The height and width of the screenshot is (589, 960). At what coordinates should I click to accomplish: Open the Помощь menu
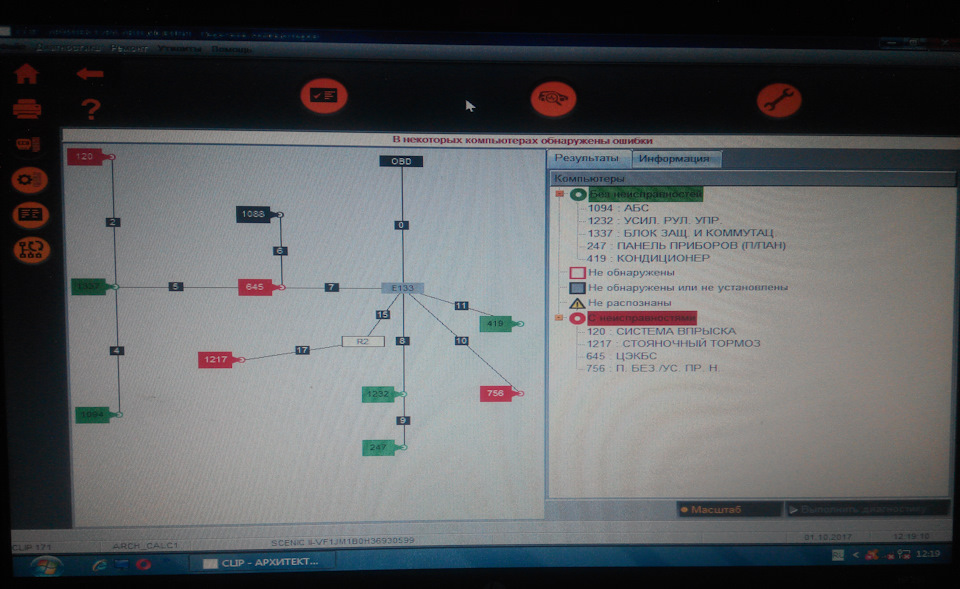(x=231, y=49)
